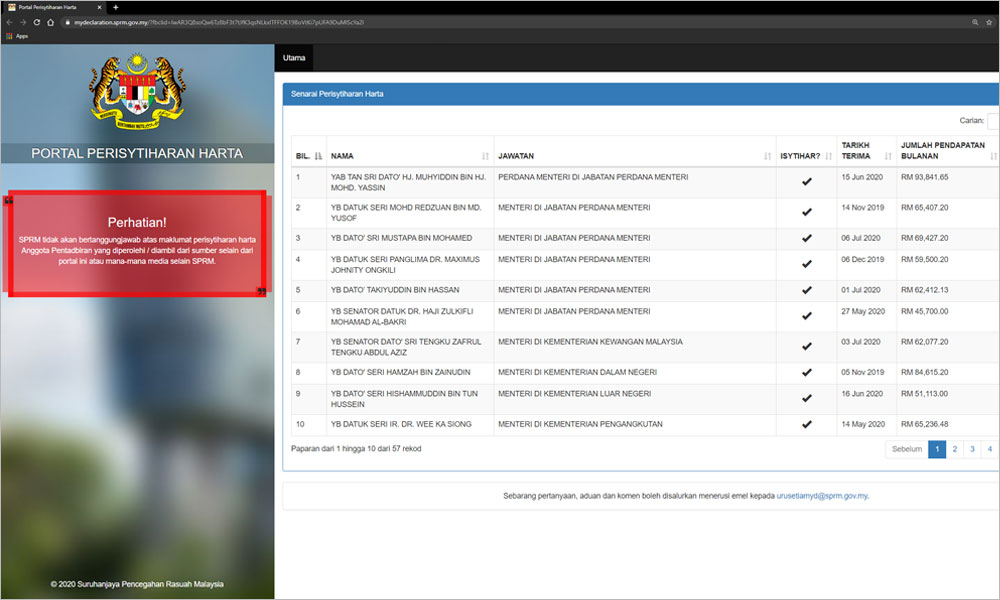Click the Sebelum pagination button
This screenshot has height=600, width=1000.
[906, 449]
